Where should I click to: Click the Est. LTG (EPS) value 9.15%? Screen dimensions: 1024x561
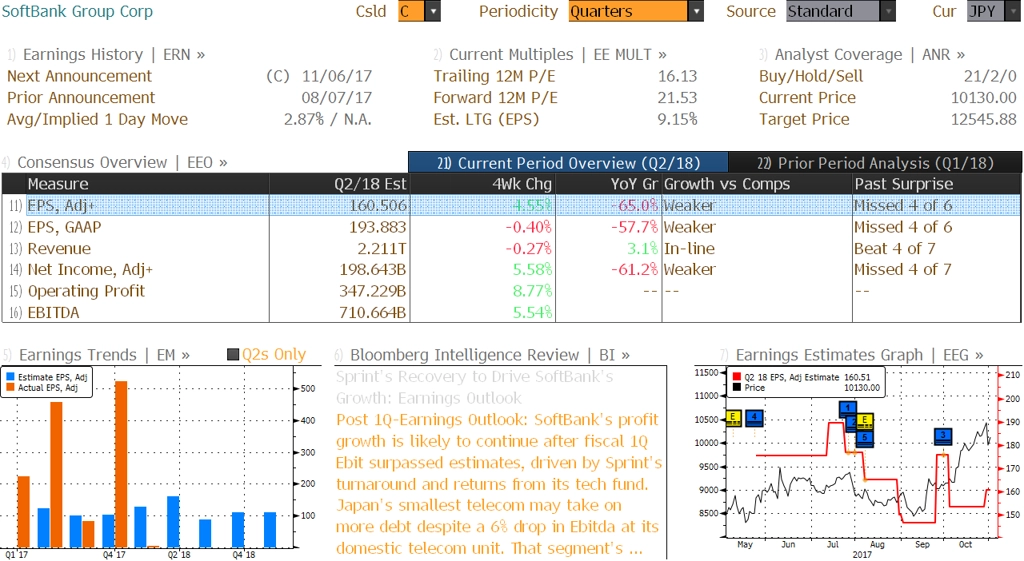click(x=677, y=120)
